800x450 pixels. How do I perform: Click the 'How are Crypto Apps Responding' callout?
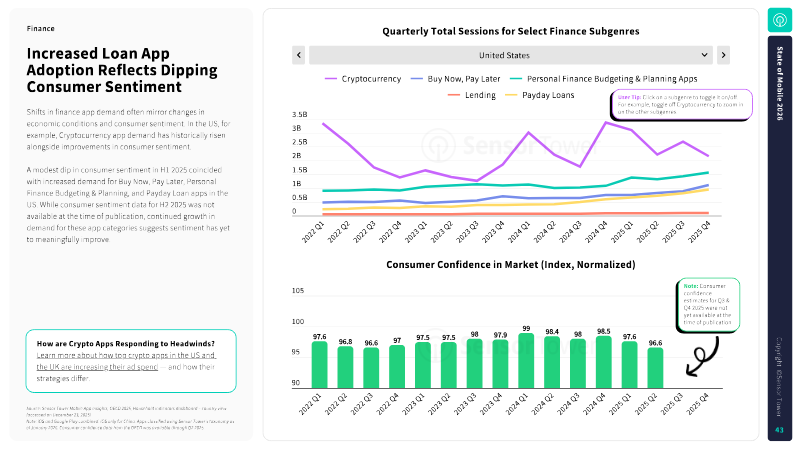[130, 360]
